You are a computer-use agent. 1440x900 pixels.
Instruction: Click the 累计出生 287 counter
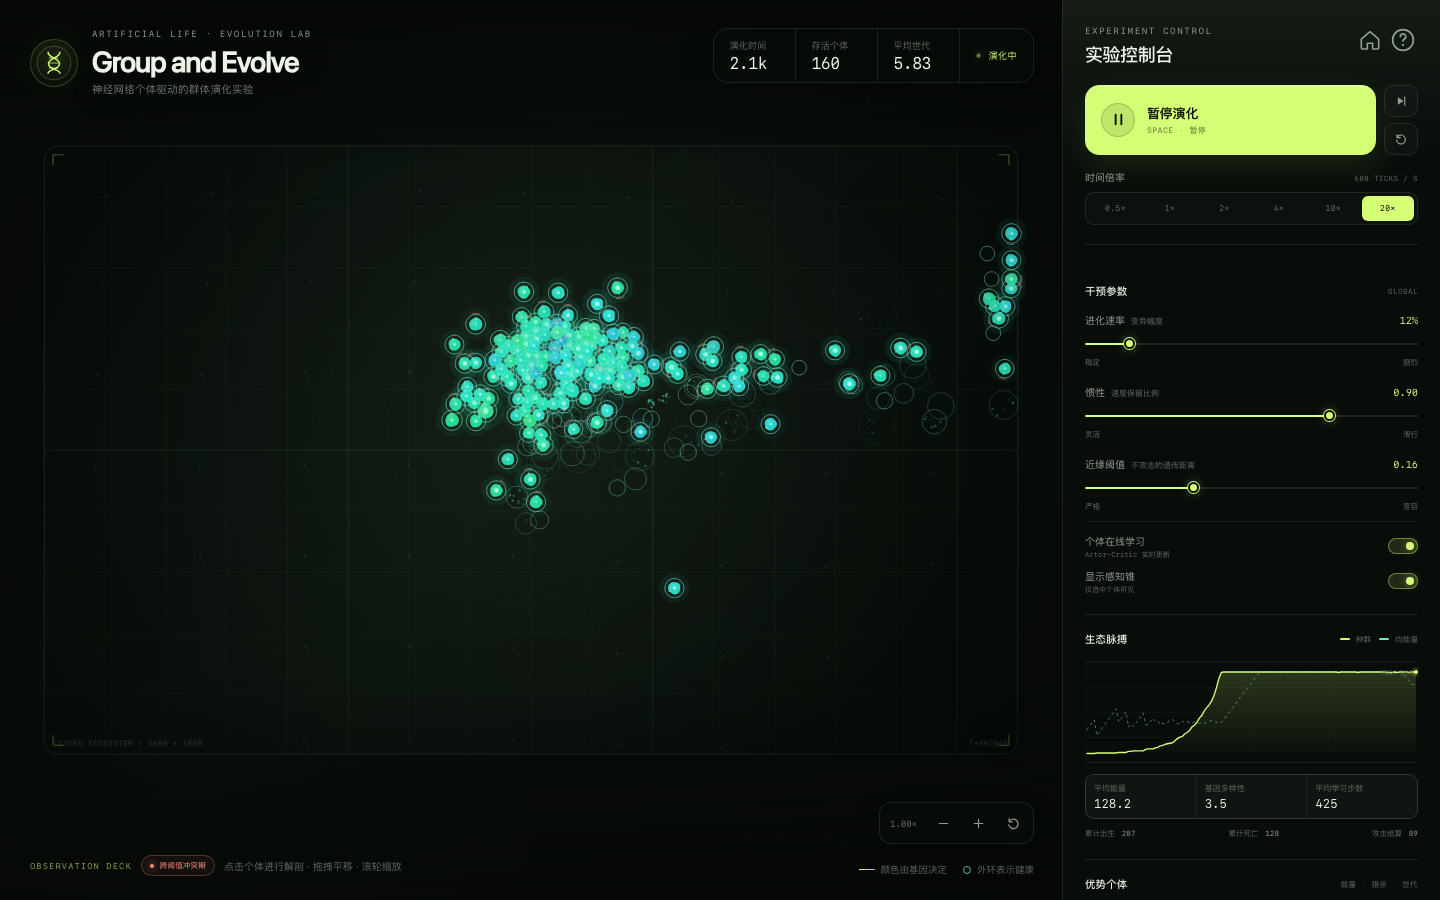pyautogui.click(x=1110, y=833)
